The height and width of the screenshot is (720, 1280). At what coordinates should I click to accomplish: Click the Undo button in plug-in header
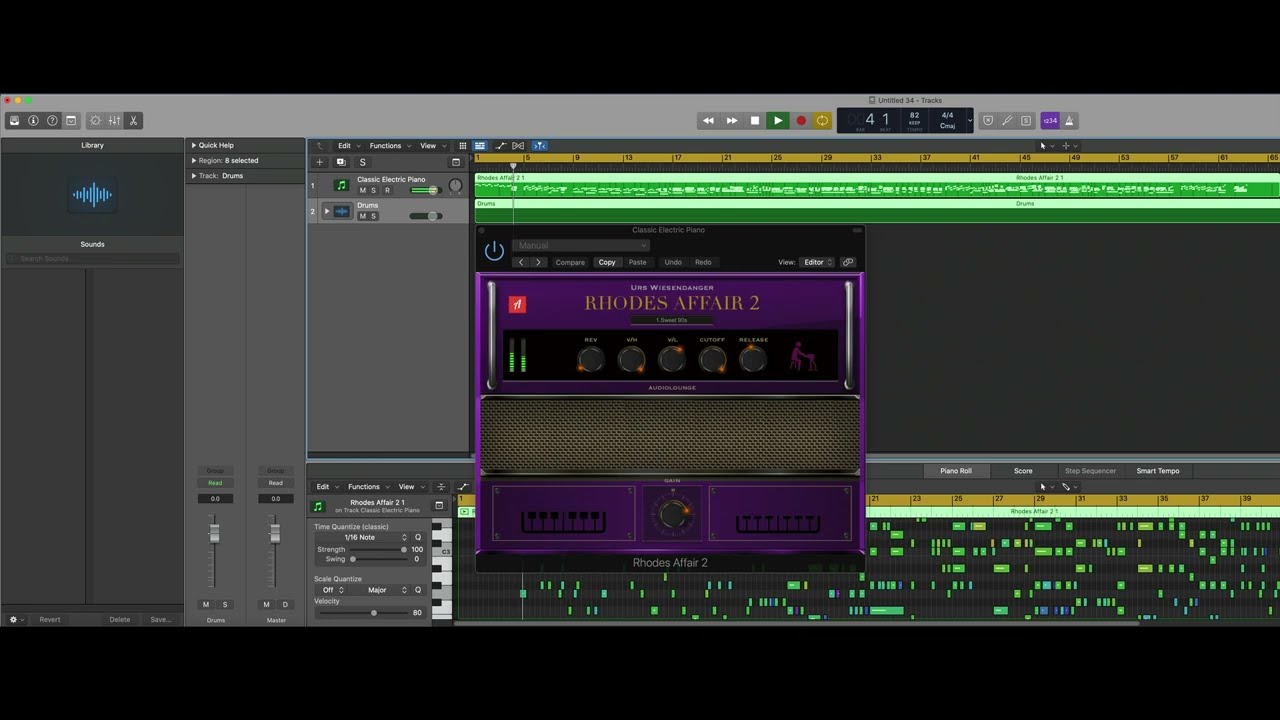pyautogui.click(x=673, y=262)
